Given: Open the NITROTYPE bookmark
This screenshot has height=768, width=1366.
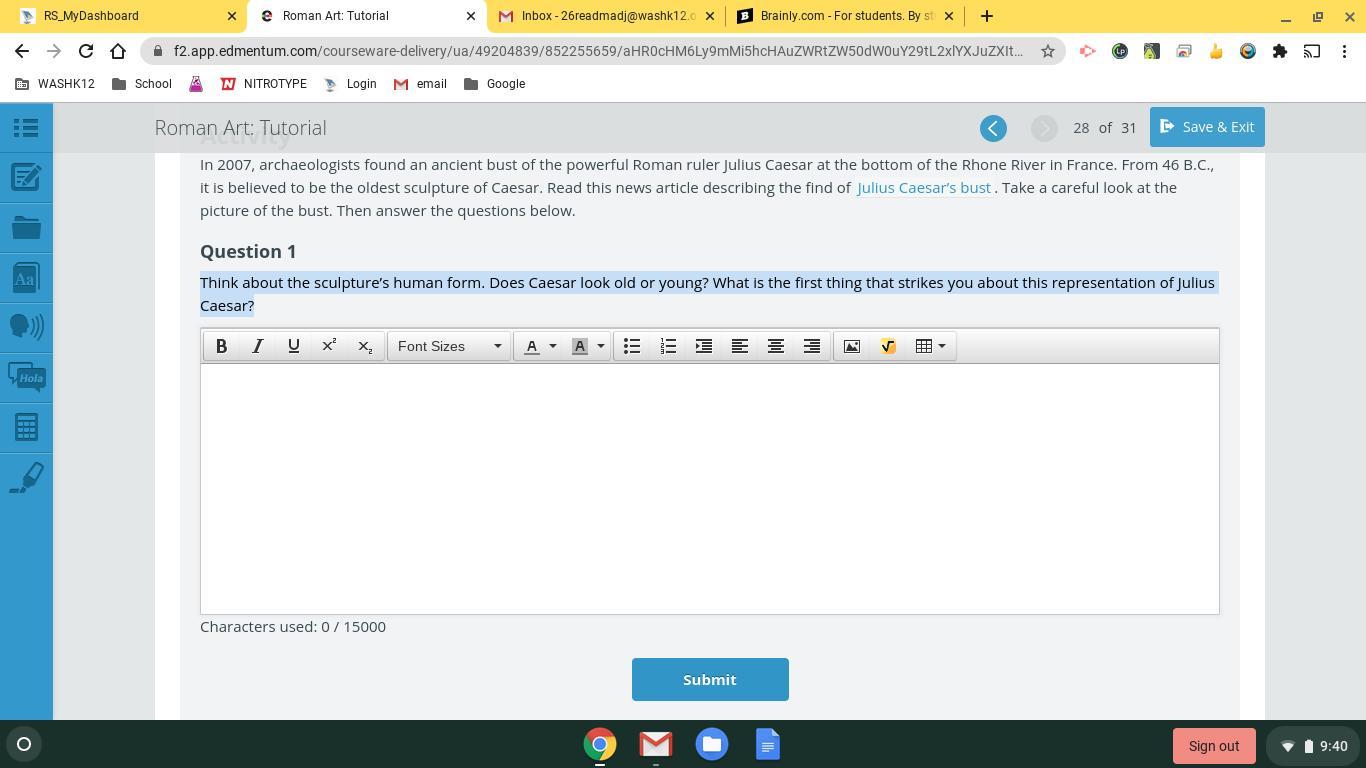Looking at the screenshot, I should (x=264, y=84).
